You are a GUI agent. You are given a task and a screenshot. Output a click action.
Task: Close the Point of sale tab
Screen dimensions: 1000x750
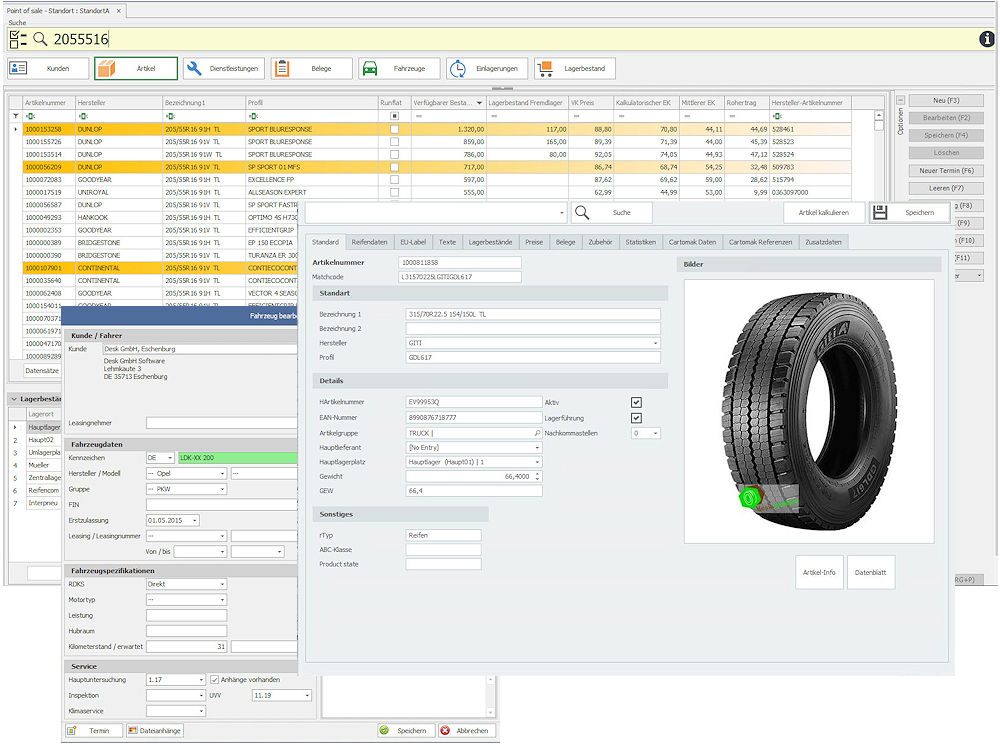[x=119, y=11]
